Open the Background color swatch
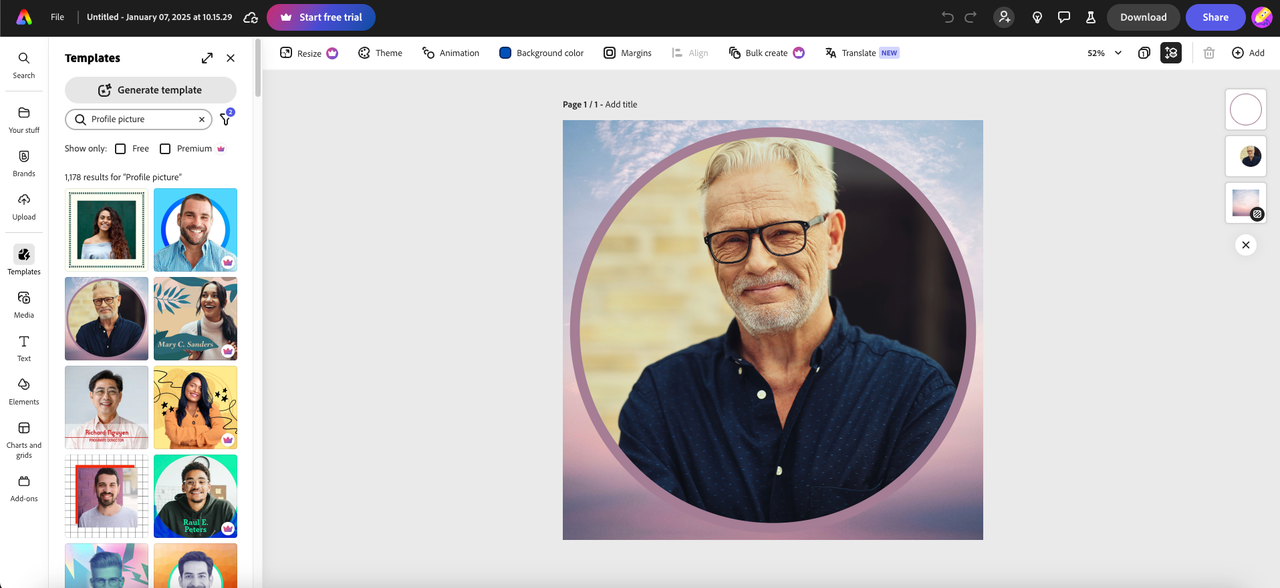Image resolution: width=1280 pixels, height=588 pixels. coord(541,53)
